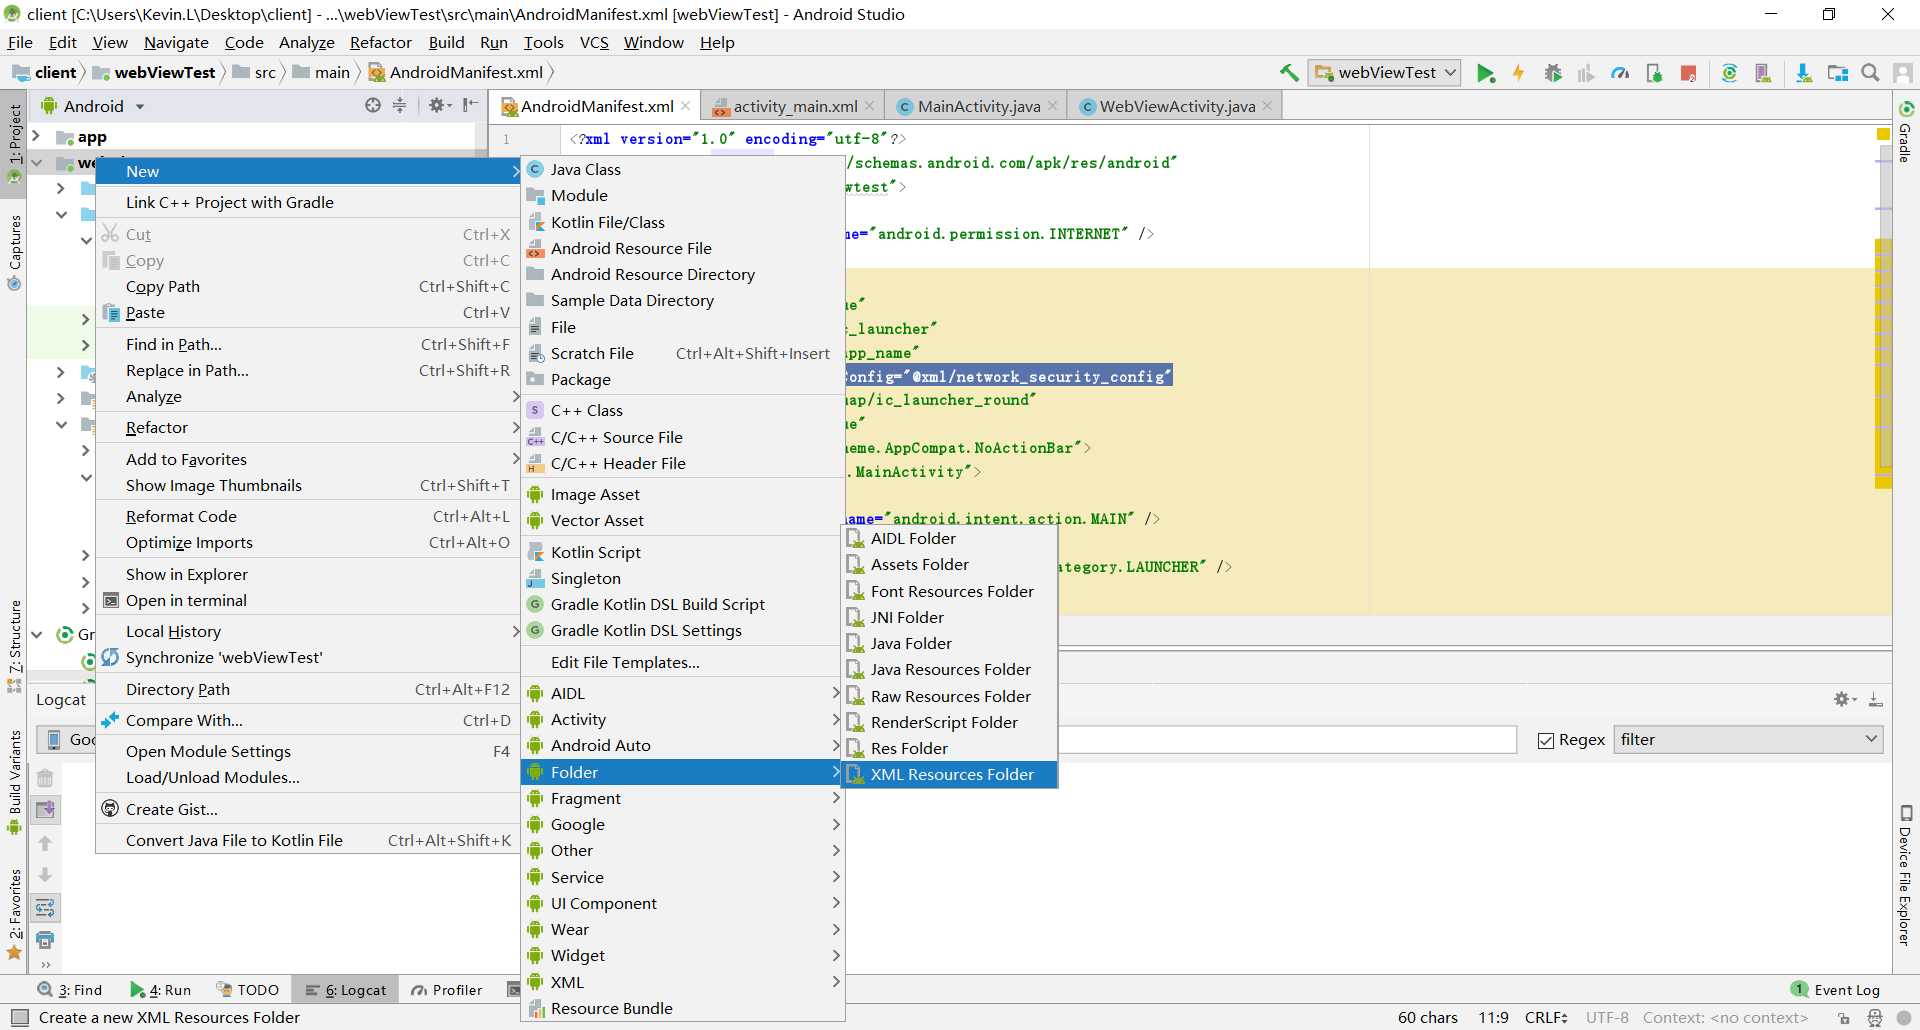This screenshot has width=1920, height=1030.
Task: Open the Profiler tool window tab
Action: coord(447,990)
